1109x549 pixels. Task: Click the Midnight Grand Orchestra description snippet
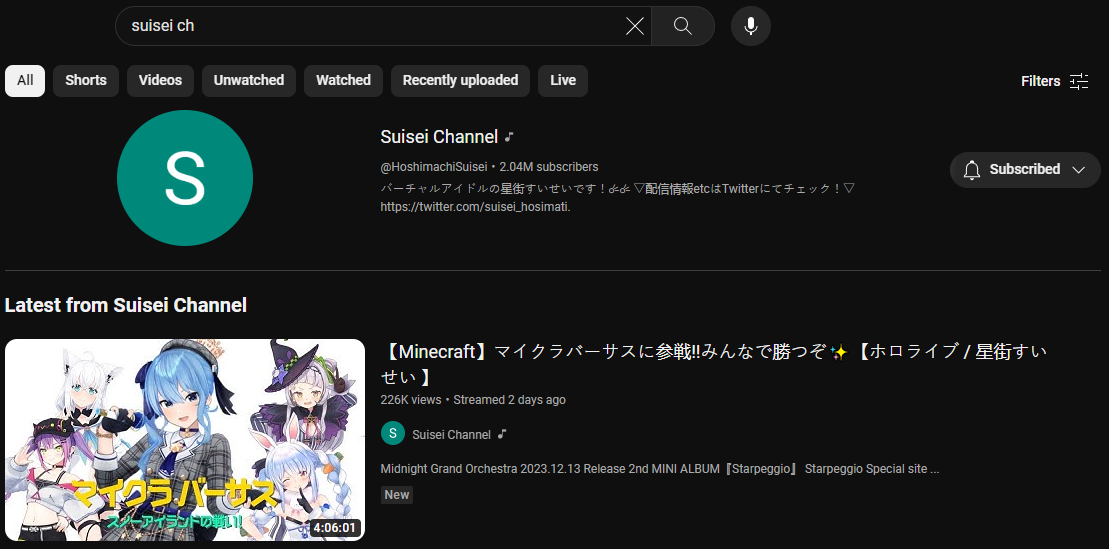click(x=660, y=469)
